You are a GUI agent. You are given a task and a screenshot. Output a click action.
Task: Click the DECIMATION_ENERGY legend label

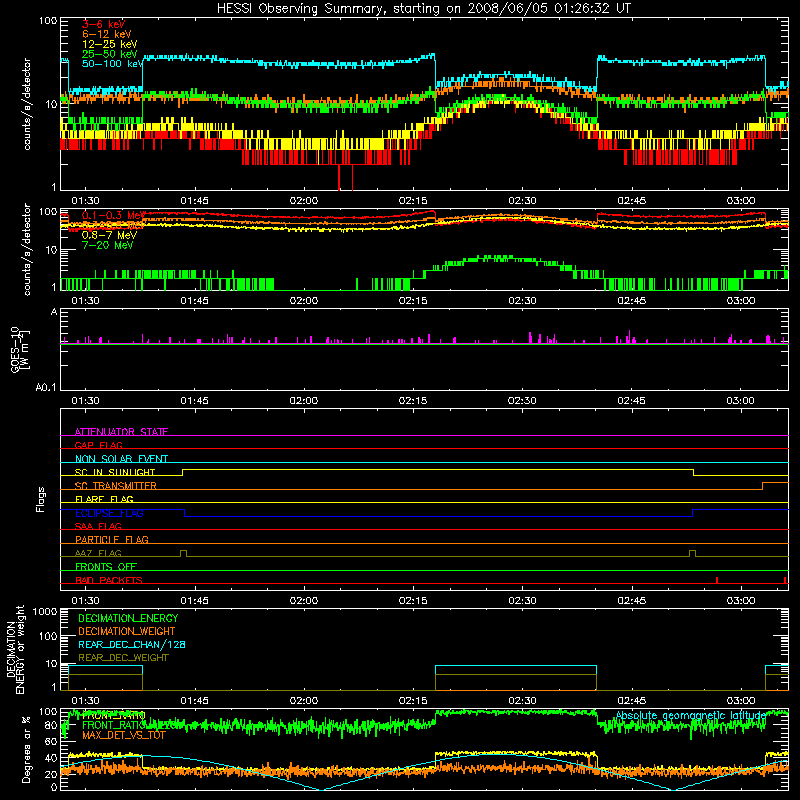pos(128,618)
